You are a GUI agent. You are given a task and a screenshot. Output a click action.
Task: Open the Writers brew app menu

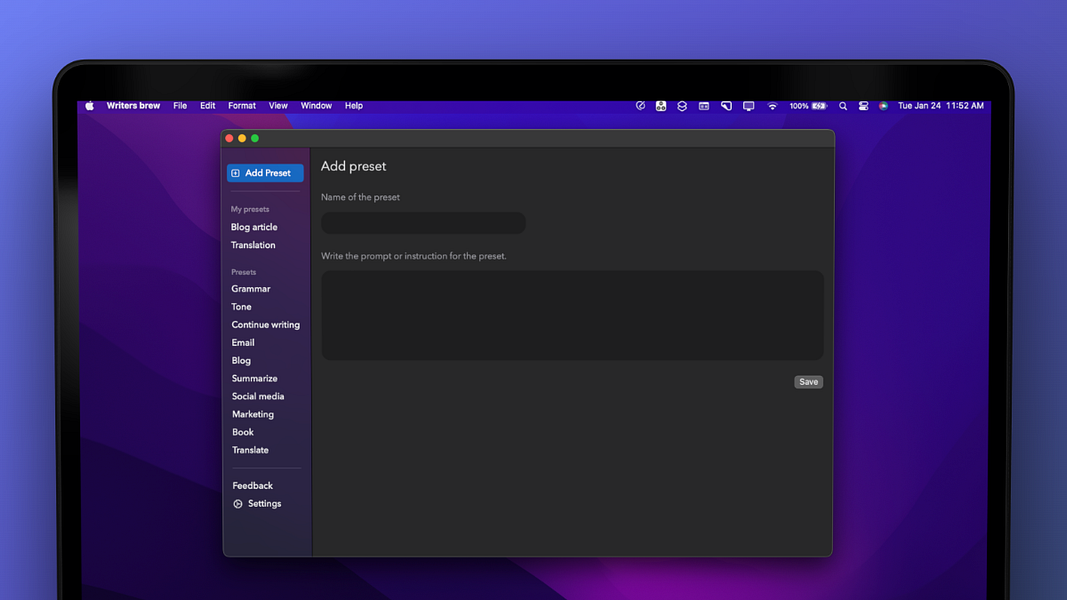133,105
